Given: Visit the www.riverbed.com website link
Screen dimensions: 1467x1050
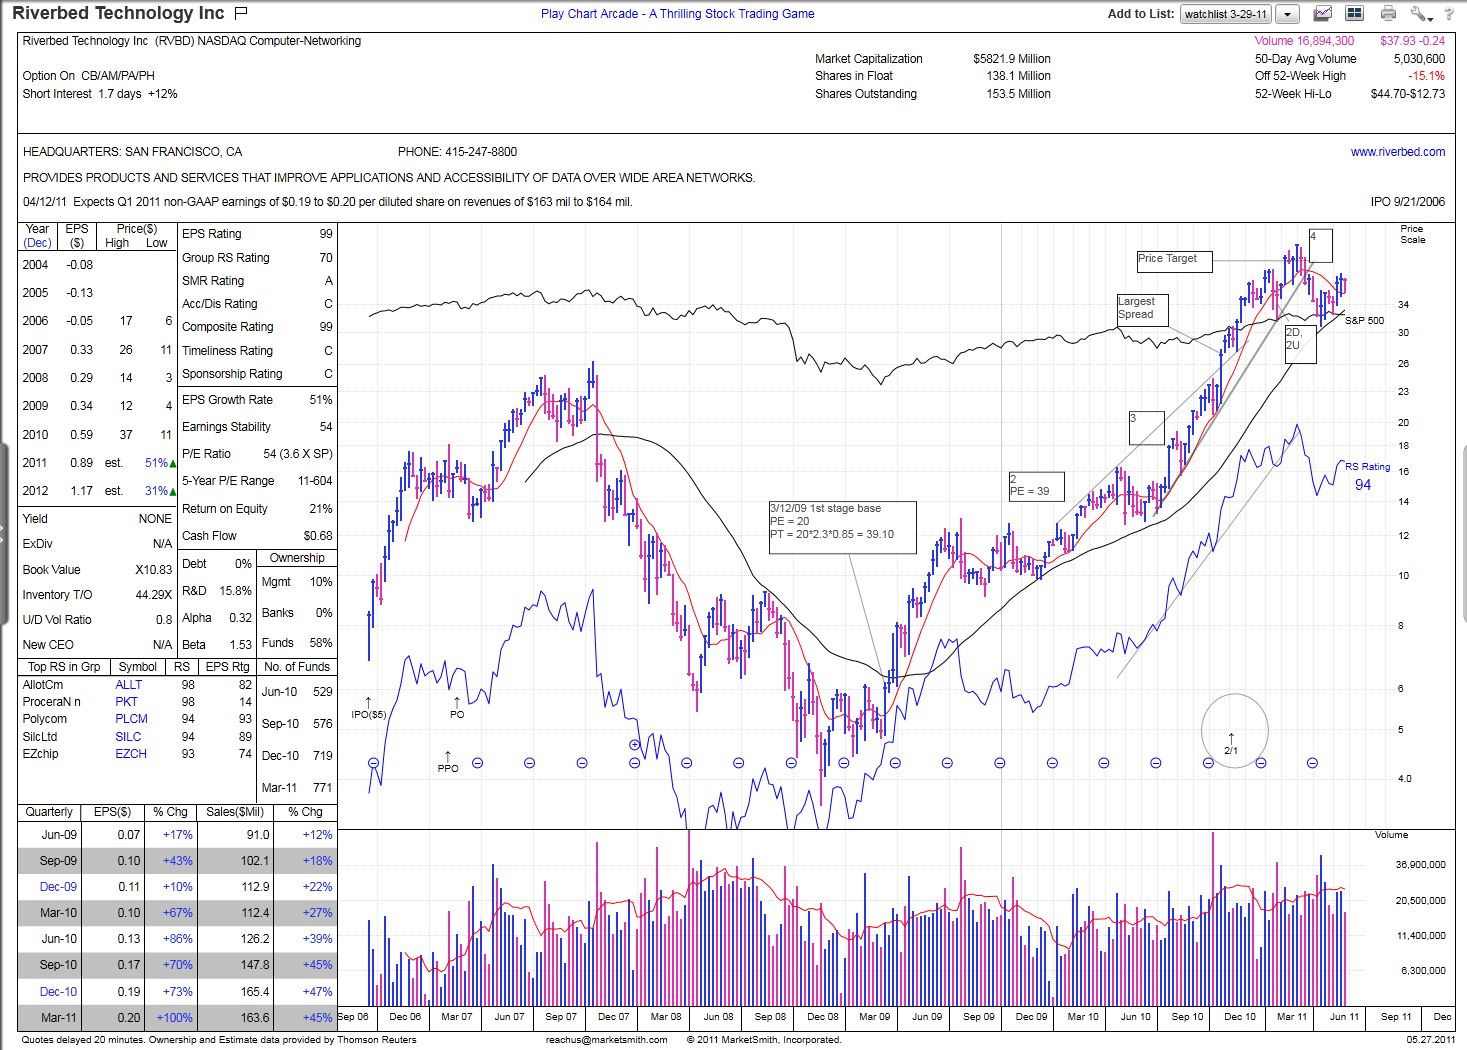Looking at the screenshot, I should pos(1397,152).
